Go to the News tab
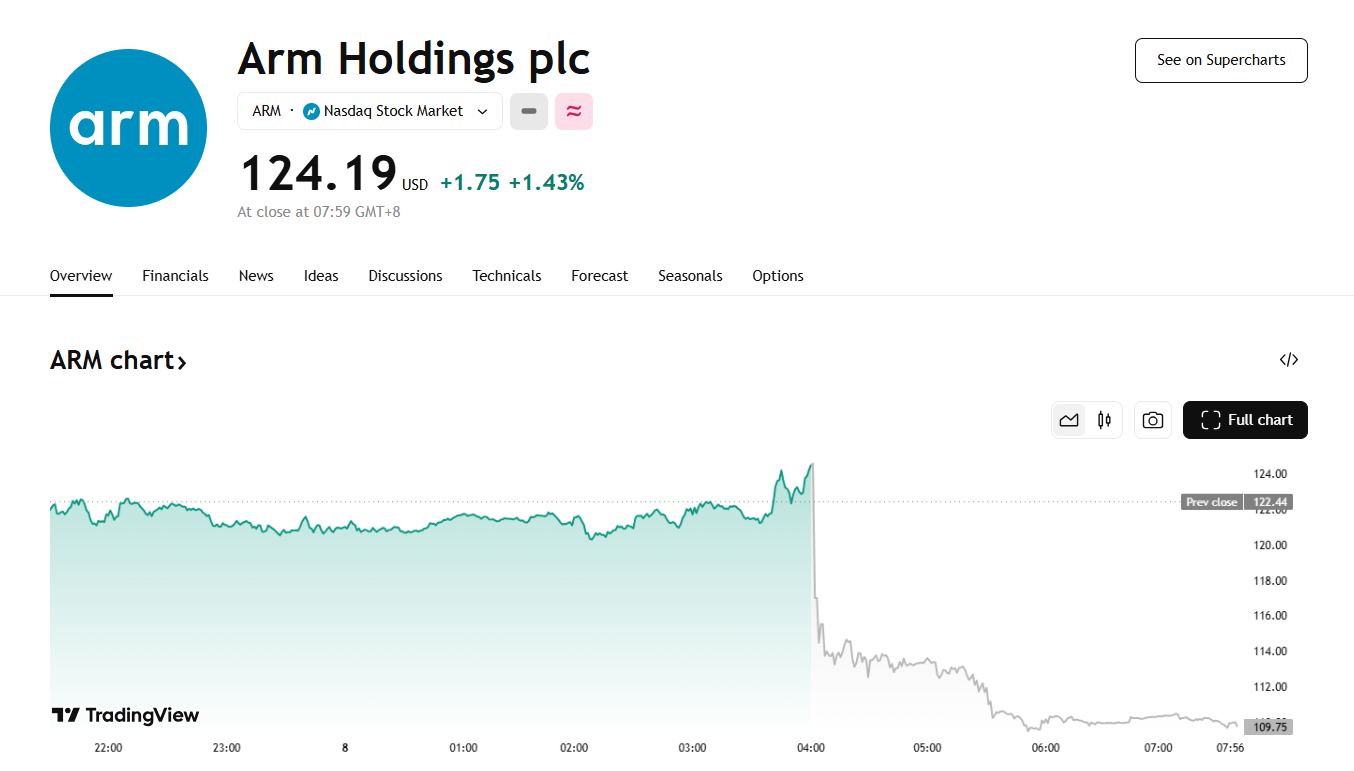The height and width of the screenshot is (771, 1354). click(x=256, y=276)
